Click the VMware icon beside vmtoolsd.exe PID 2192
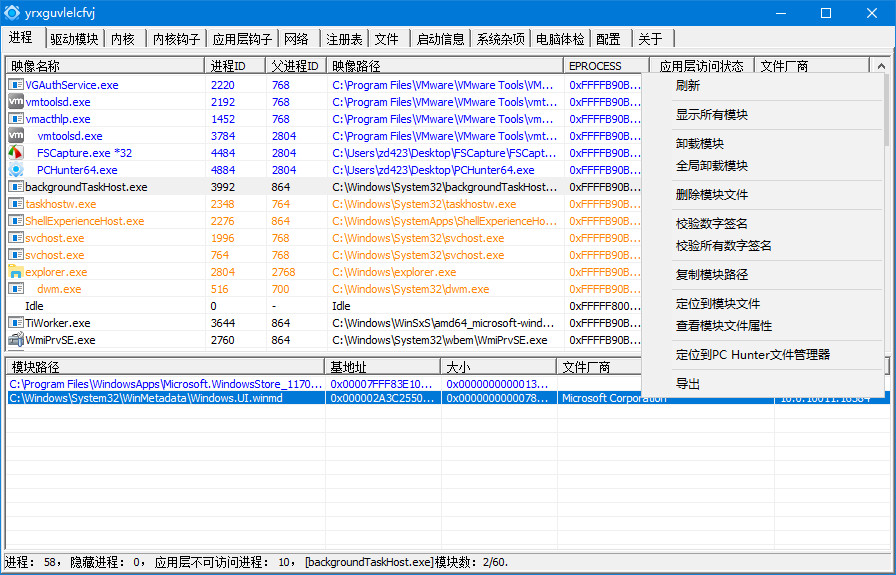The height and width of the screenshot is (575, 896). pos(15,102)
